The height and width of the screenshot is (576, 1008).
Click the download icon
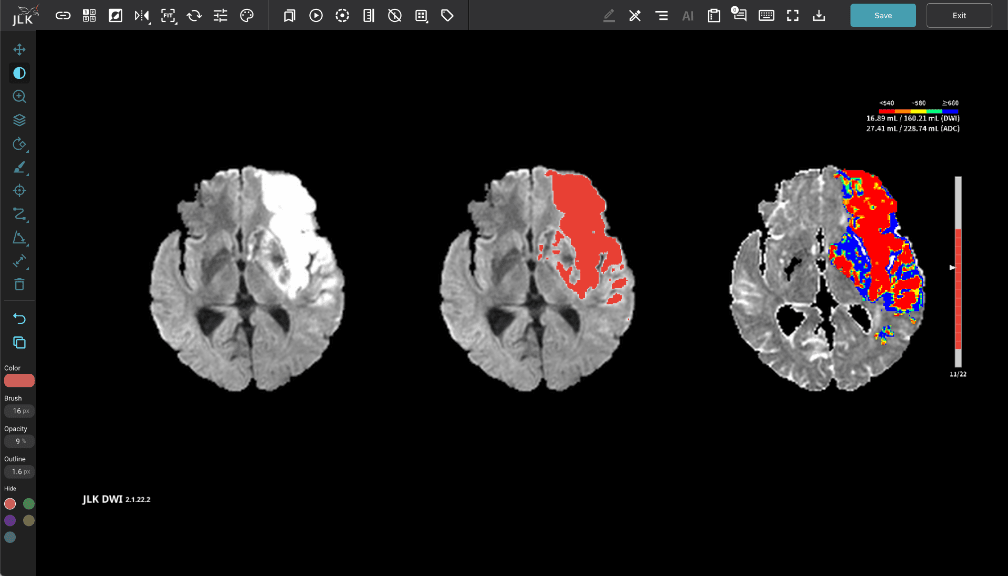(819, 15)
